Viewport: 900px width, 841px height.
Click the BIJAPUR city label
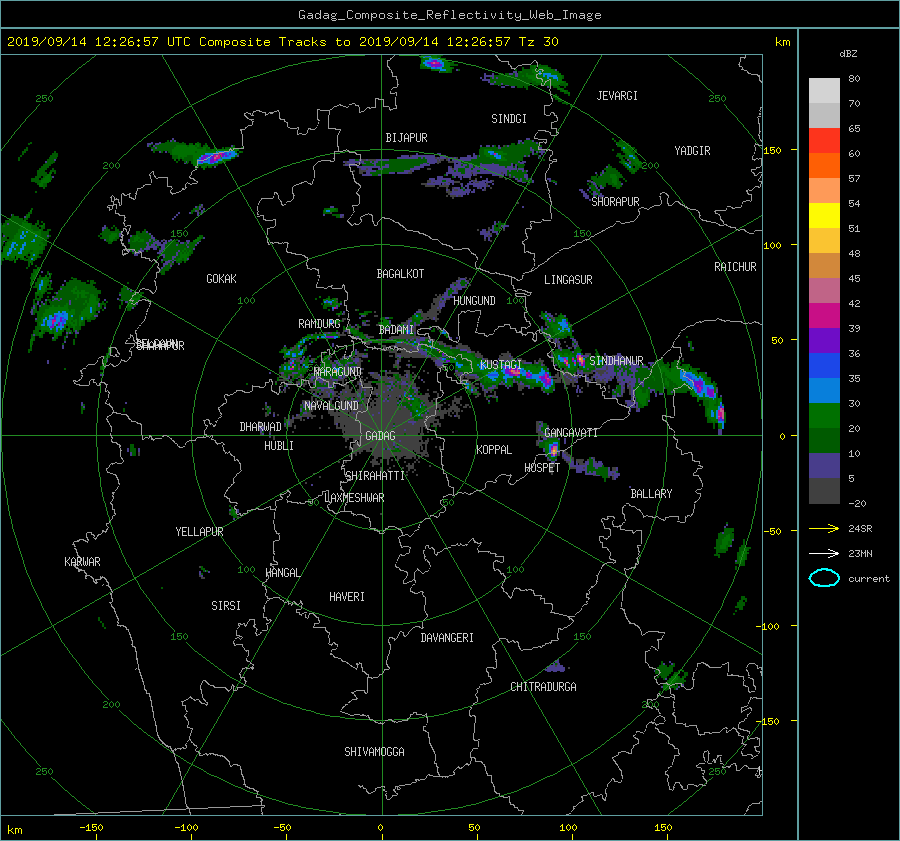tap(406, 138)
